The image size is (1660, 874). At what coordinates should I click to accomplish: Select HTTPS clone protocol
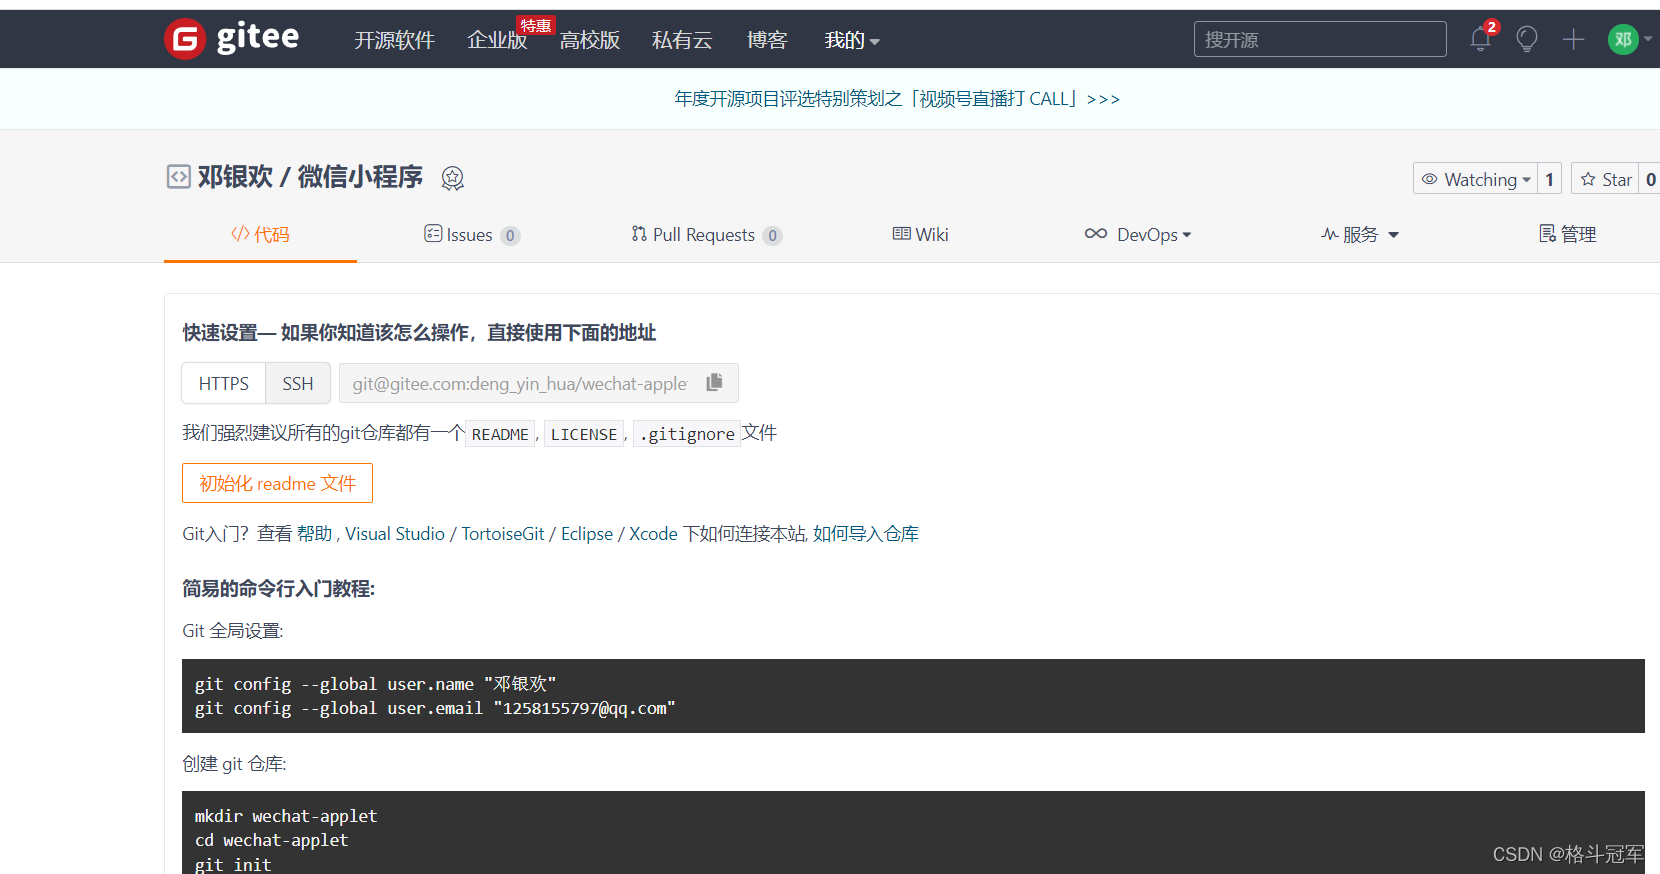(224, 383)
